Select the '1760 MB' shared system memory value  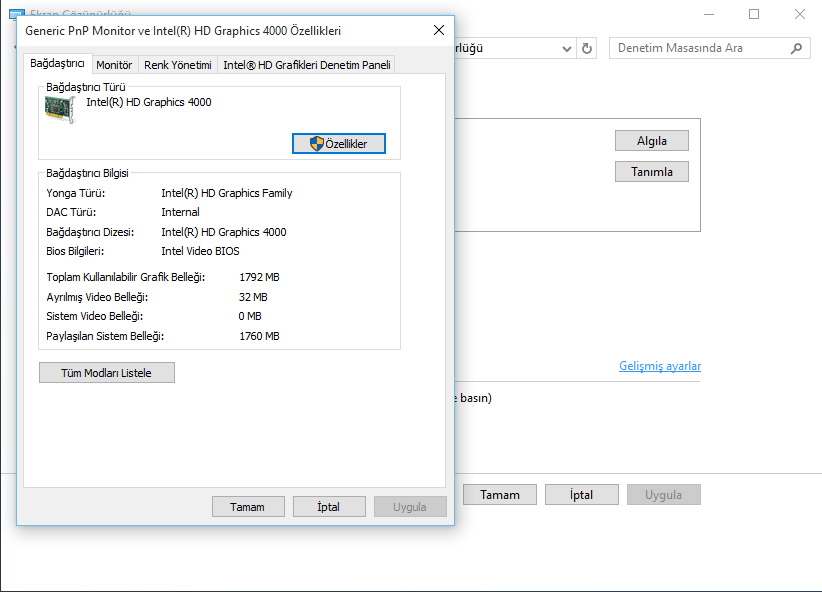tap(259, 336)
